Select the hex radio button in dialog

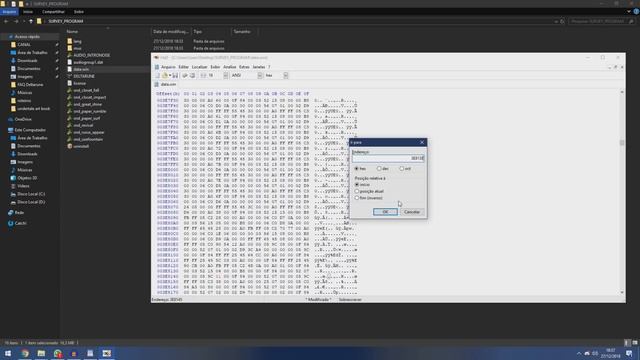[x=357, y=169]
